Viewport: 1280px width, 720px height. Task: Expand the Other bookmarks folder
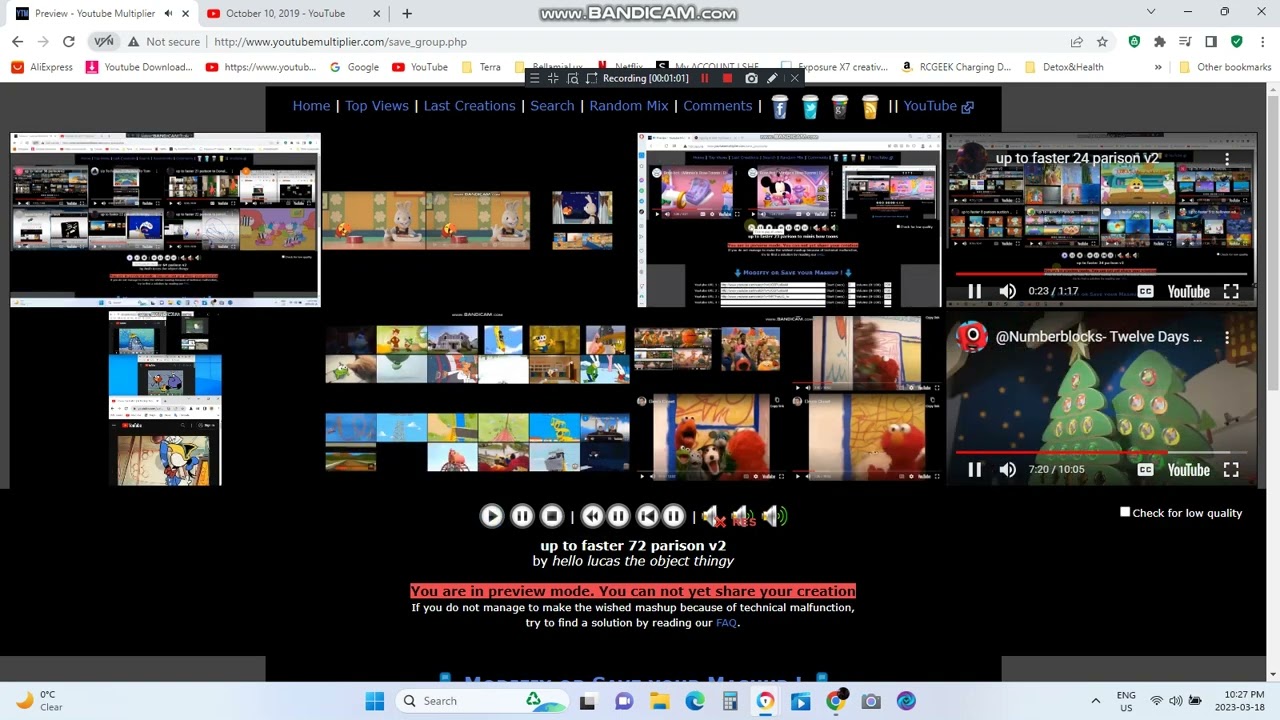pos(1225,67)
